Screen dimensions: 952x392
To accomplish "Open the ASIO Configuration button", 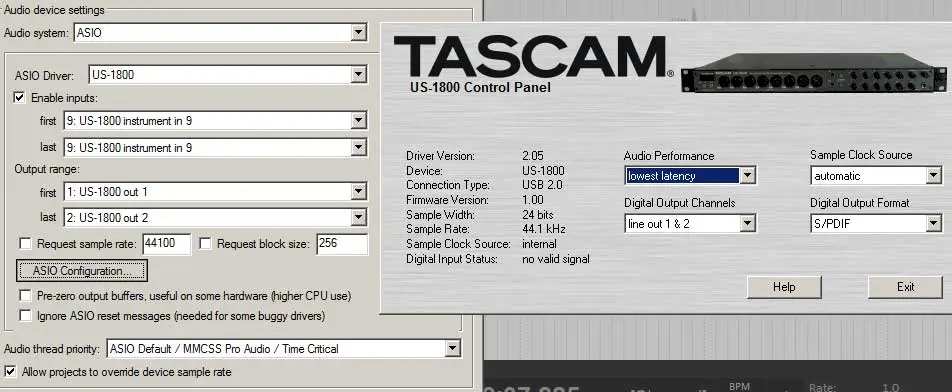I will (82, 271).
